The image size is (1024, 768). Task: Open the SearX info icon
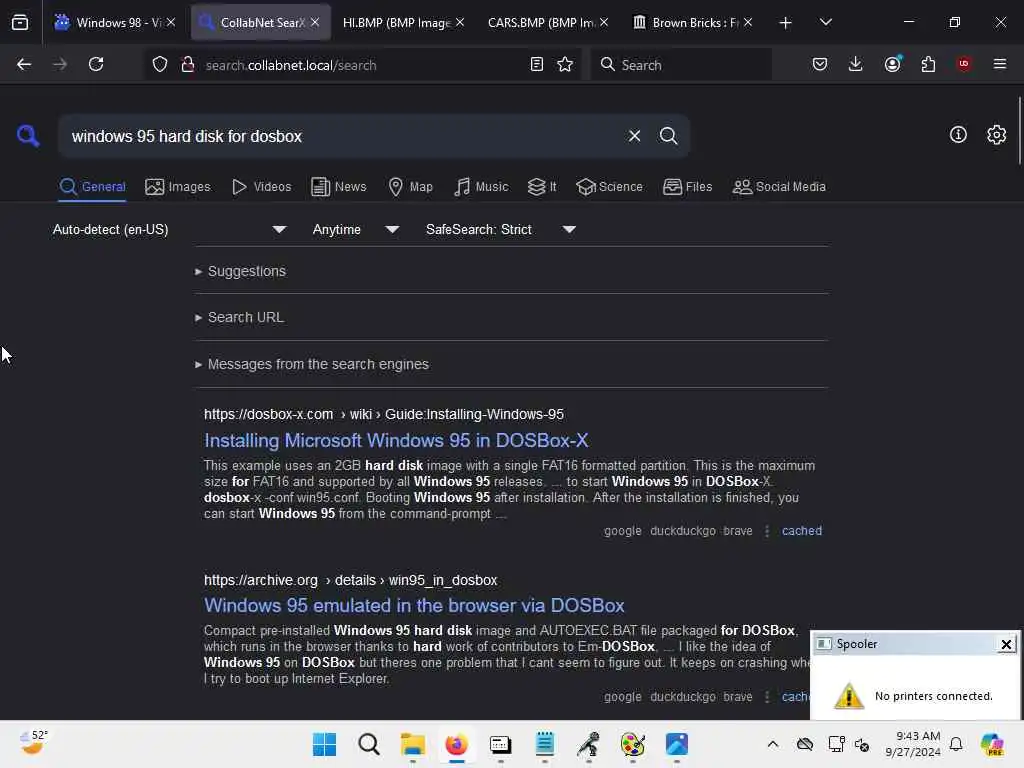click(958, 135)
